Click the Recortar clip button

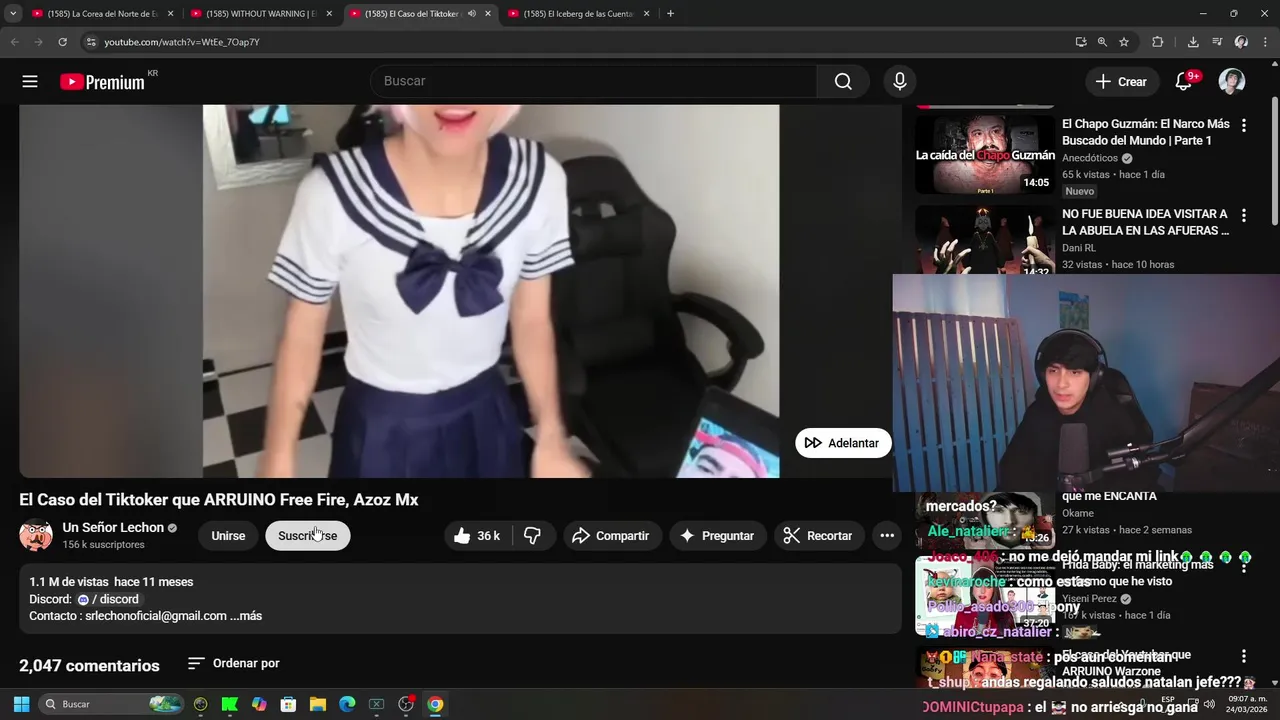818,536
